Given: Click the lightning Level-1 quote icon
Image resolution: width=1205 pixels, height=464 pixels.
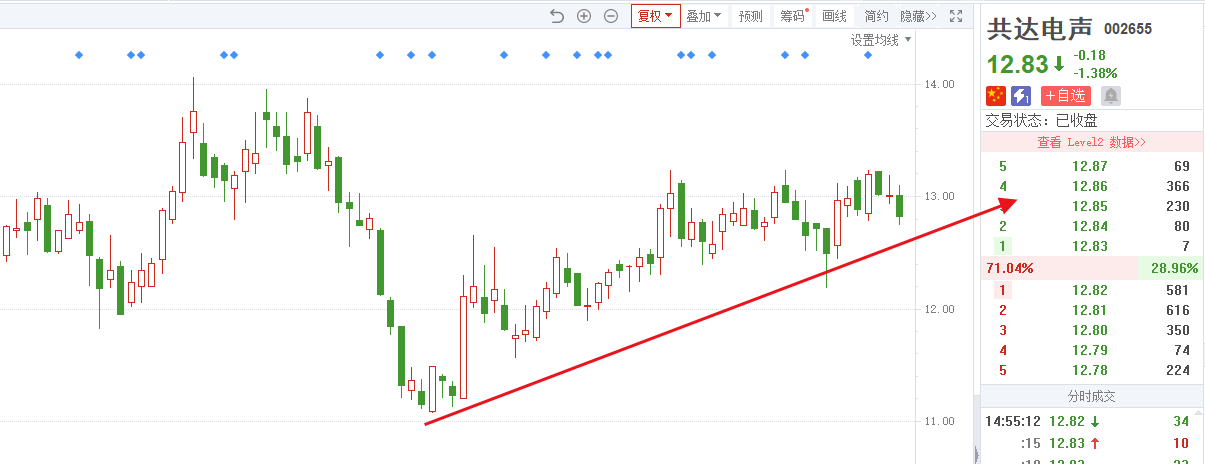Looking at the screenshot, I should tap(1021, 96).
